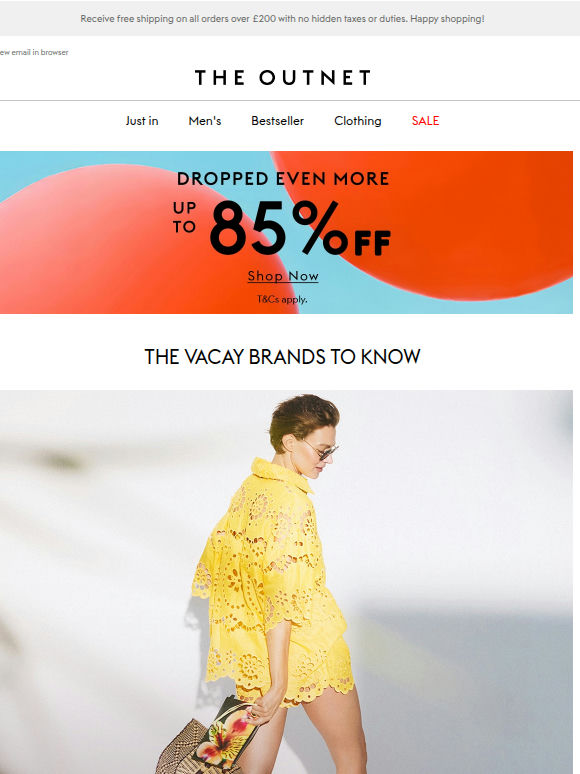Open the Bestseller navigation link
Image resolution: width=580 pixels, height=774 pixels.
pos(277,121)
